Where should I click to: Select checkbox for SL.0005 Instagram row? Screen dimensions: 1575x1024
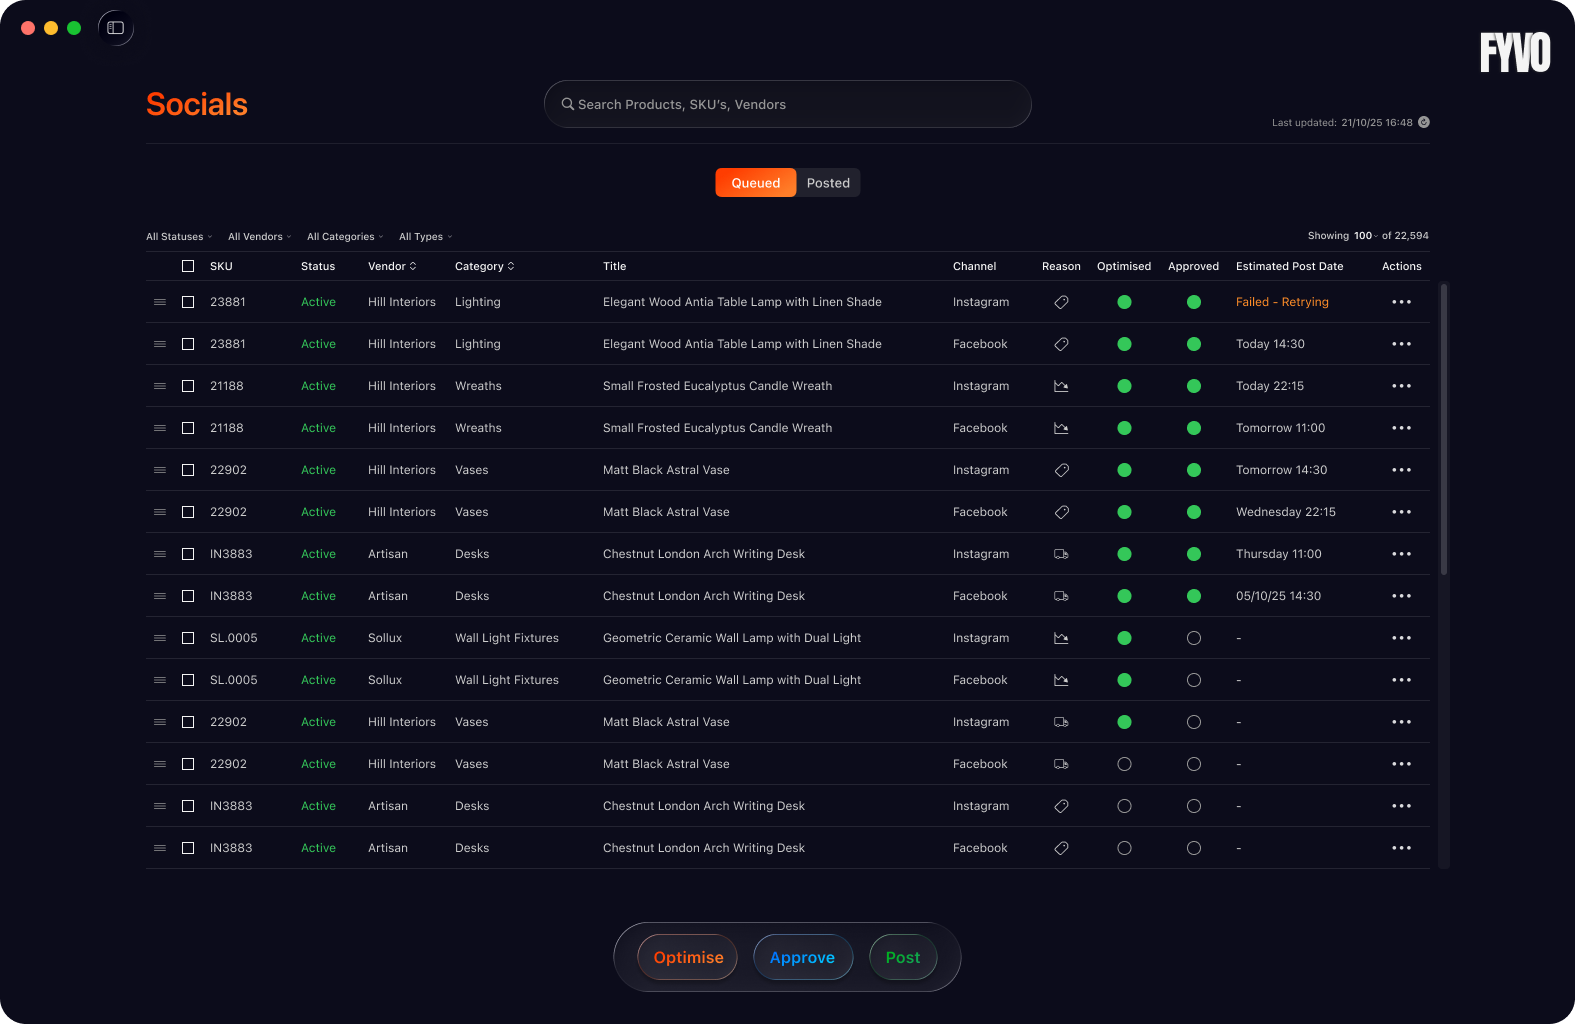click(x=188, y=638)
